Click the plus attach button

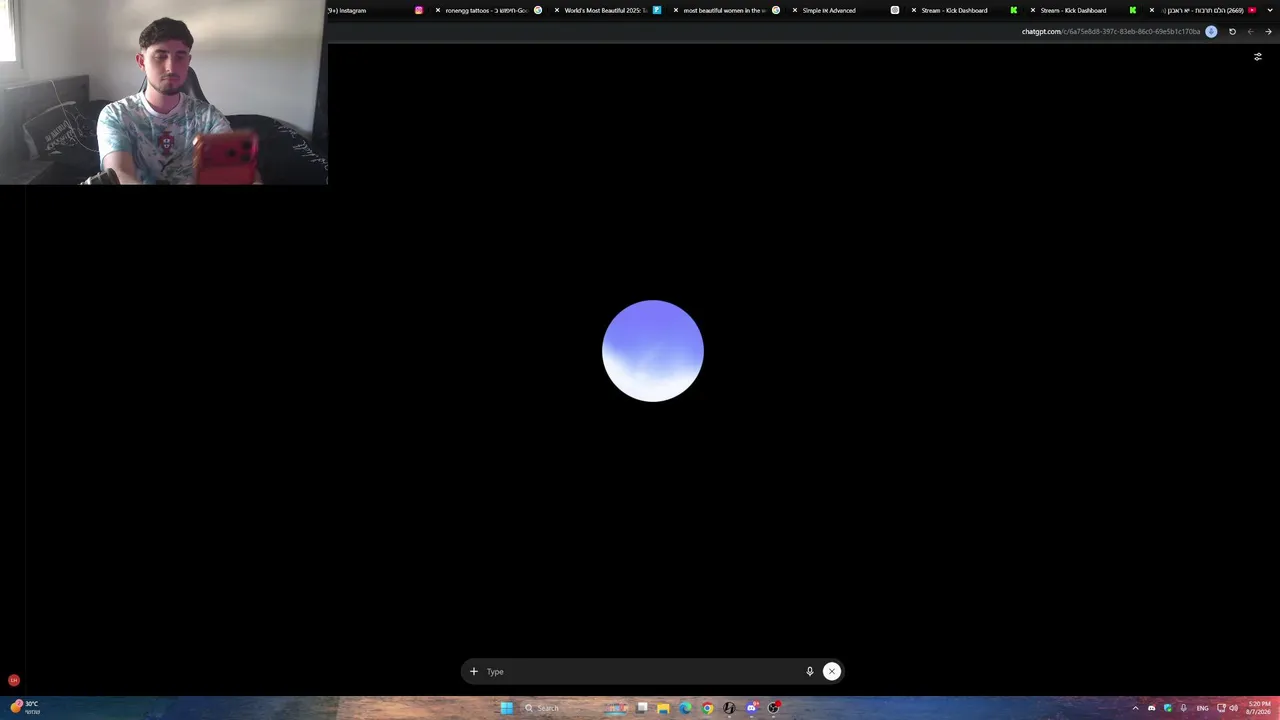click(474, 672)
